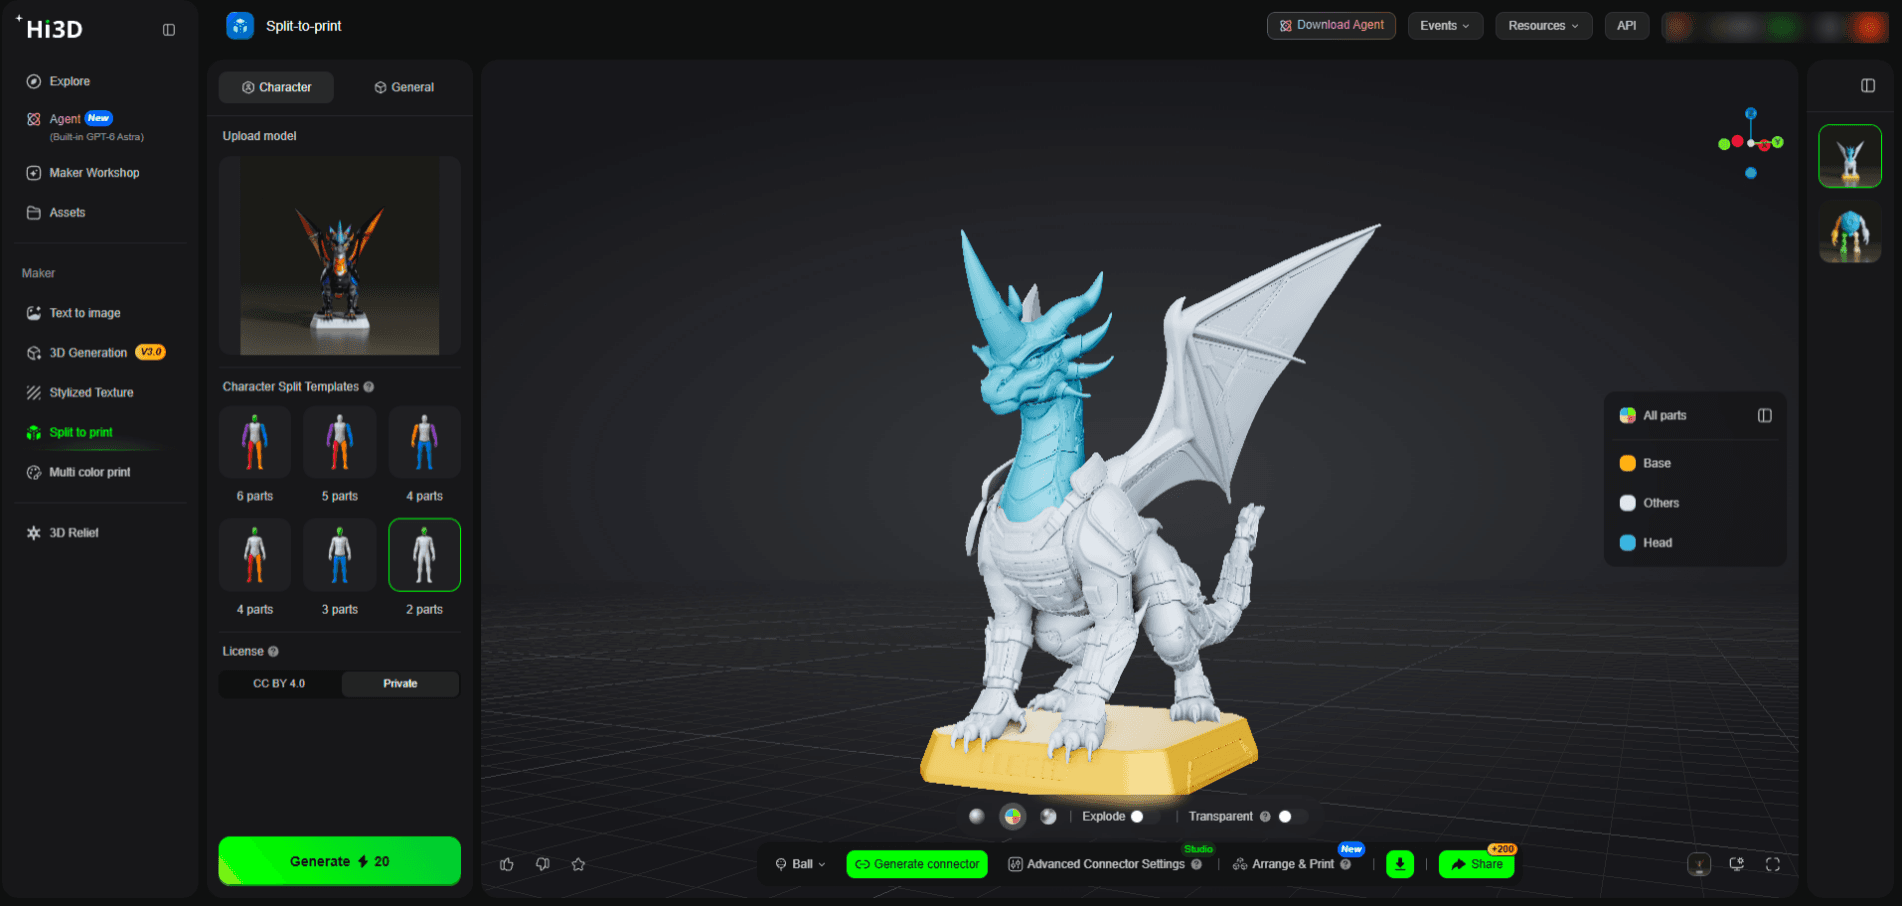Open the Ball connector type dropdown
Screen dimensions: 1902x906
[801, 864]
